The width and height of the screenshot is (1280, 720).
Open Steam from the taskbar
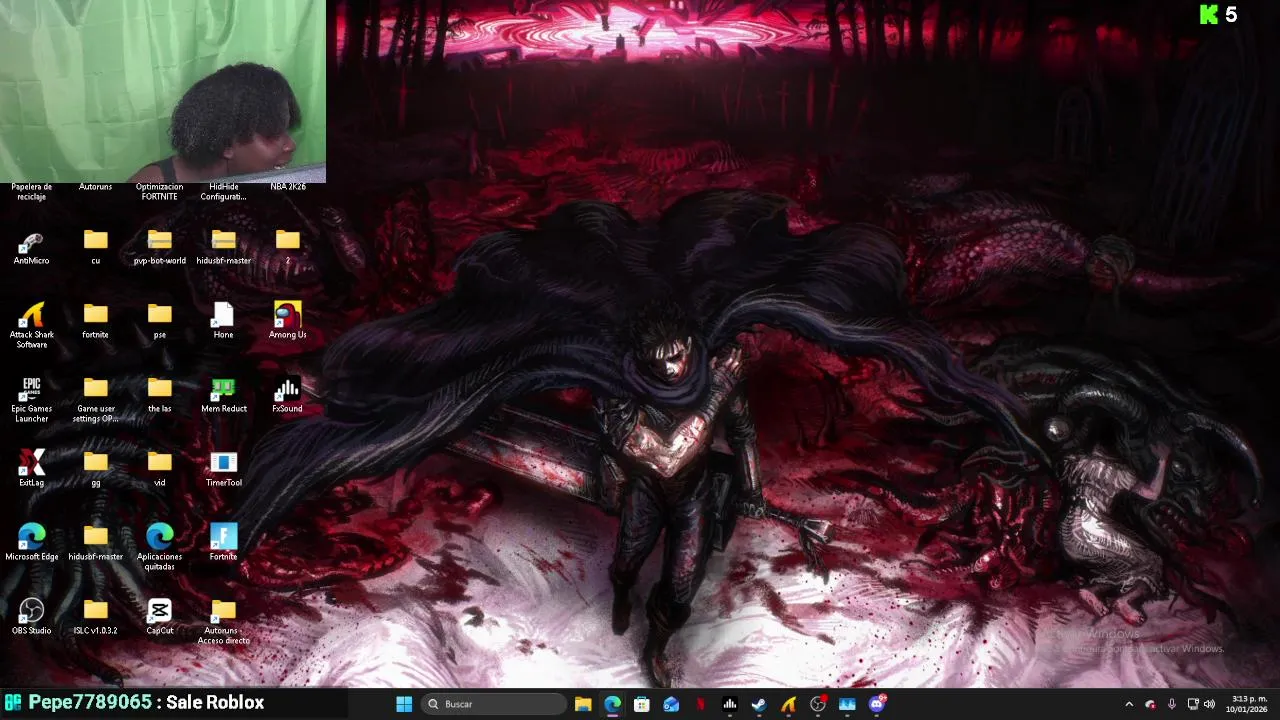coord(759,704)
